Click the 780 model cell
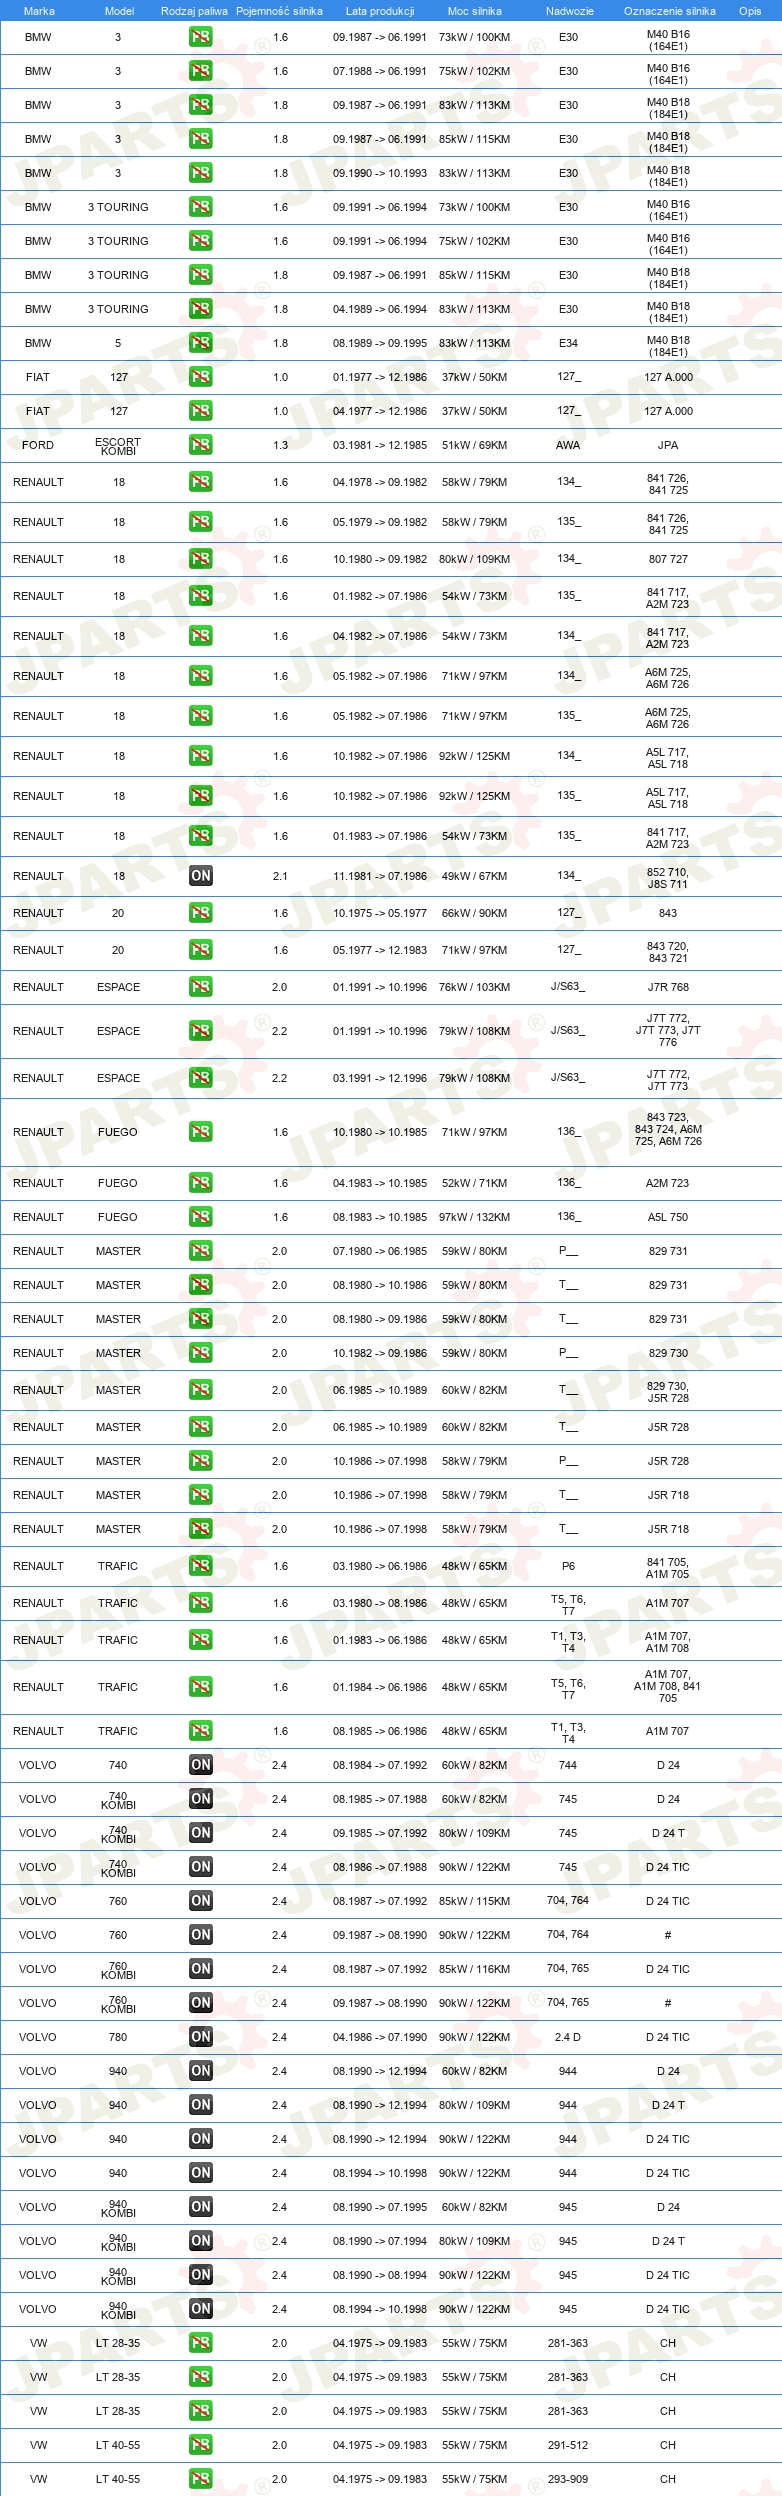Screen dimensions: 782x2496 click(x=118, y=2037)
